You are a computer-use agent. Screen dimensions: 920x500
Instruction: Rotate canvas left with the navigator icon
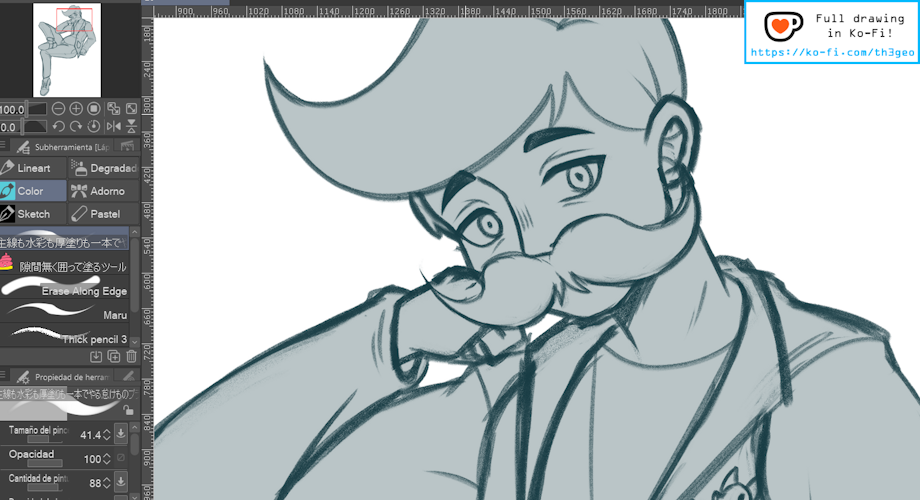[x=59, y=126]
